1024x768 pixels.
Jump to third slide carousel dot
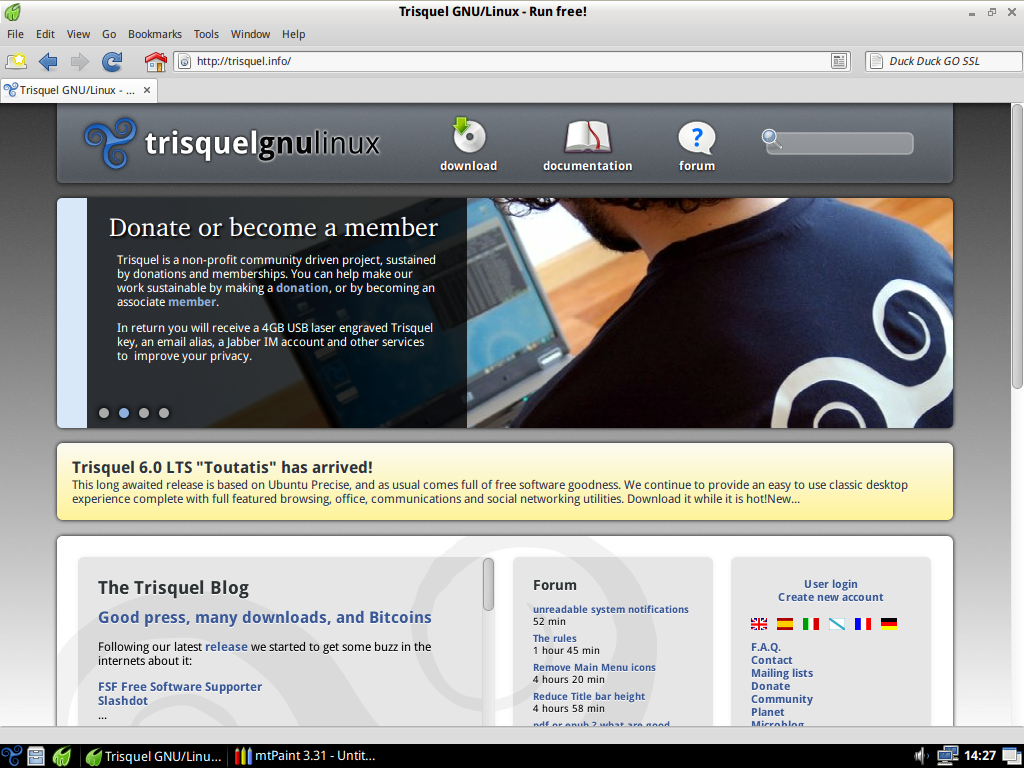144,413
